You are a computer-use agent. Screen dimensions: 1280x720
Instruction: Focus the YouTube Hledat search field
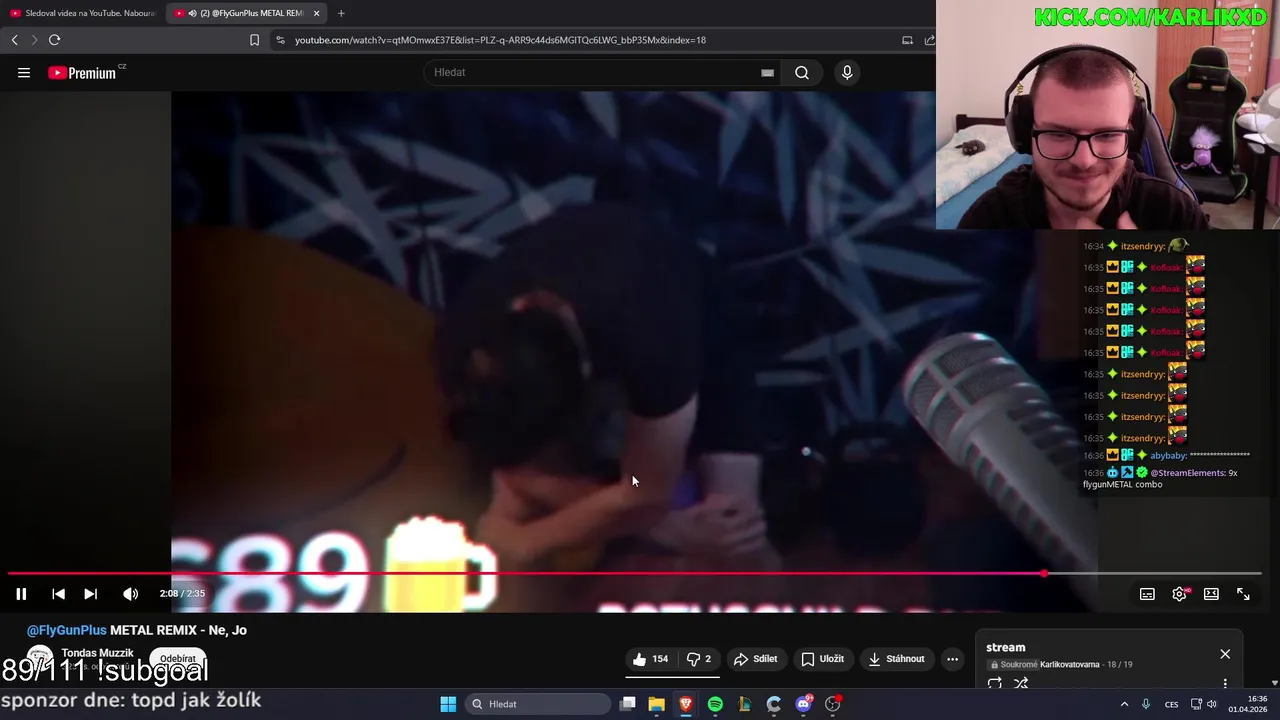595,72
